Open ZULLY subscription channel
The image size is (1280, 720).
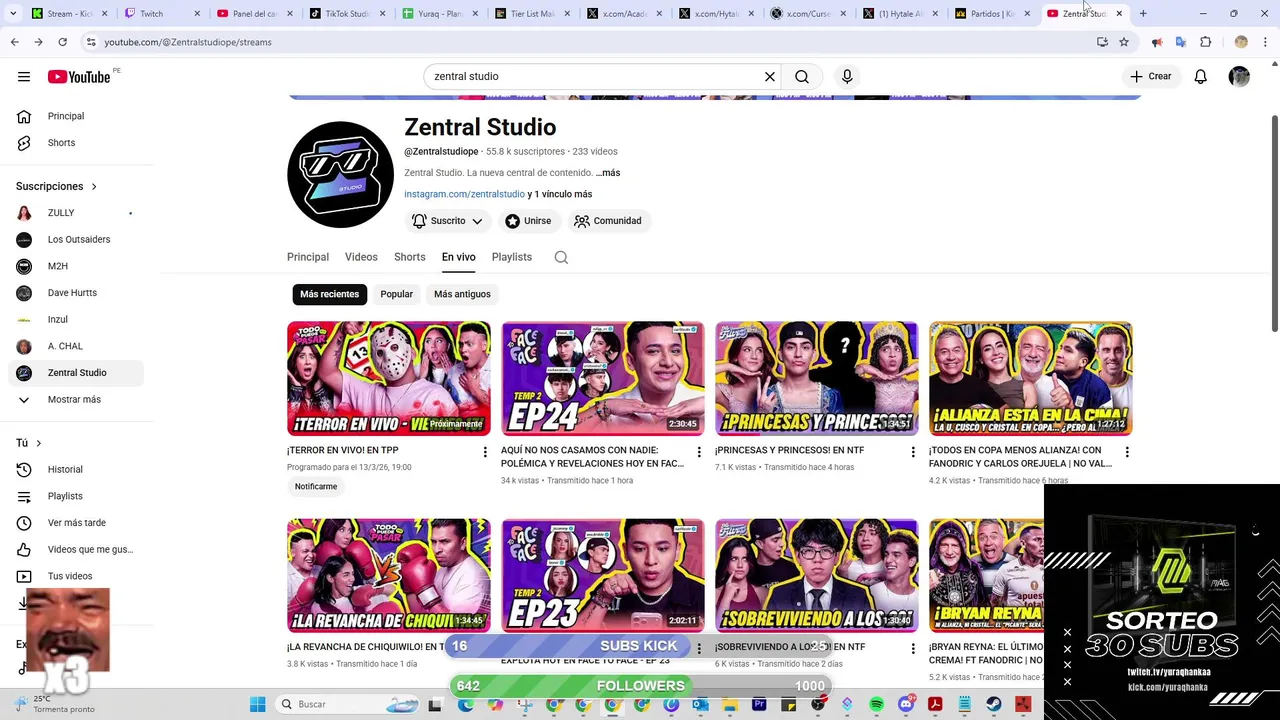point(76,213)
